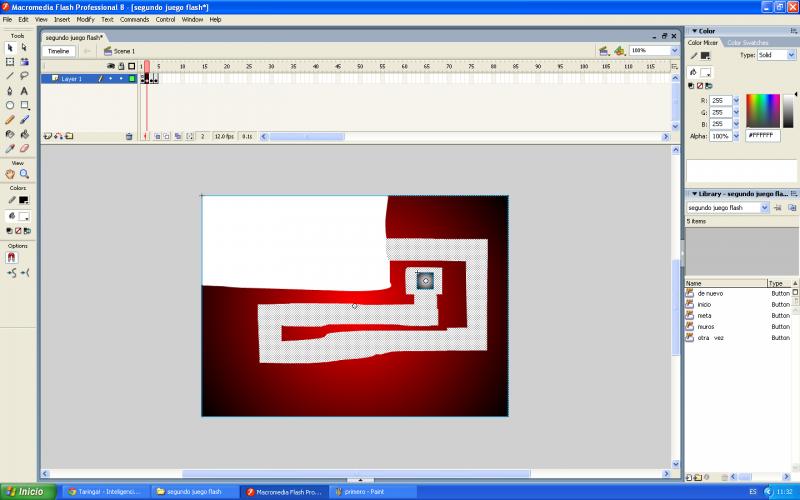Click the Scene 1 label
The width and height of the screenshot is (800, 500).
click(x=124, y=51)
